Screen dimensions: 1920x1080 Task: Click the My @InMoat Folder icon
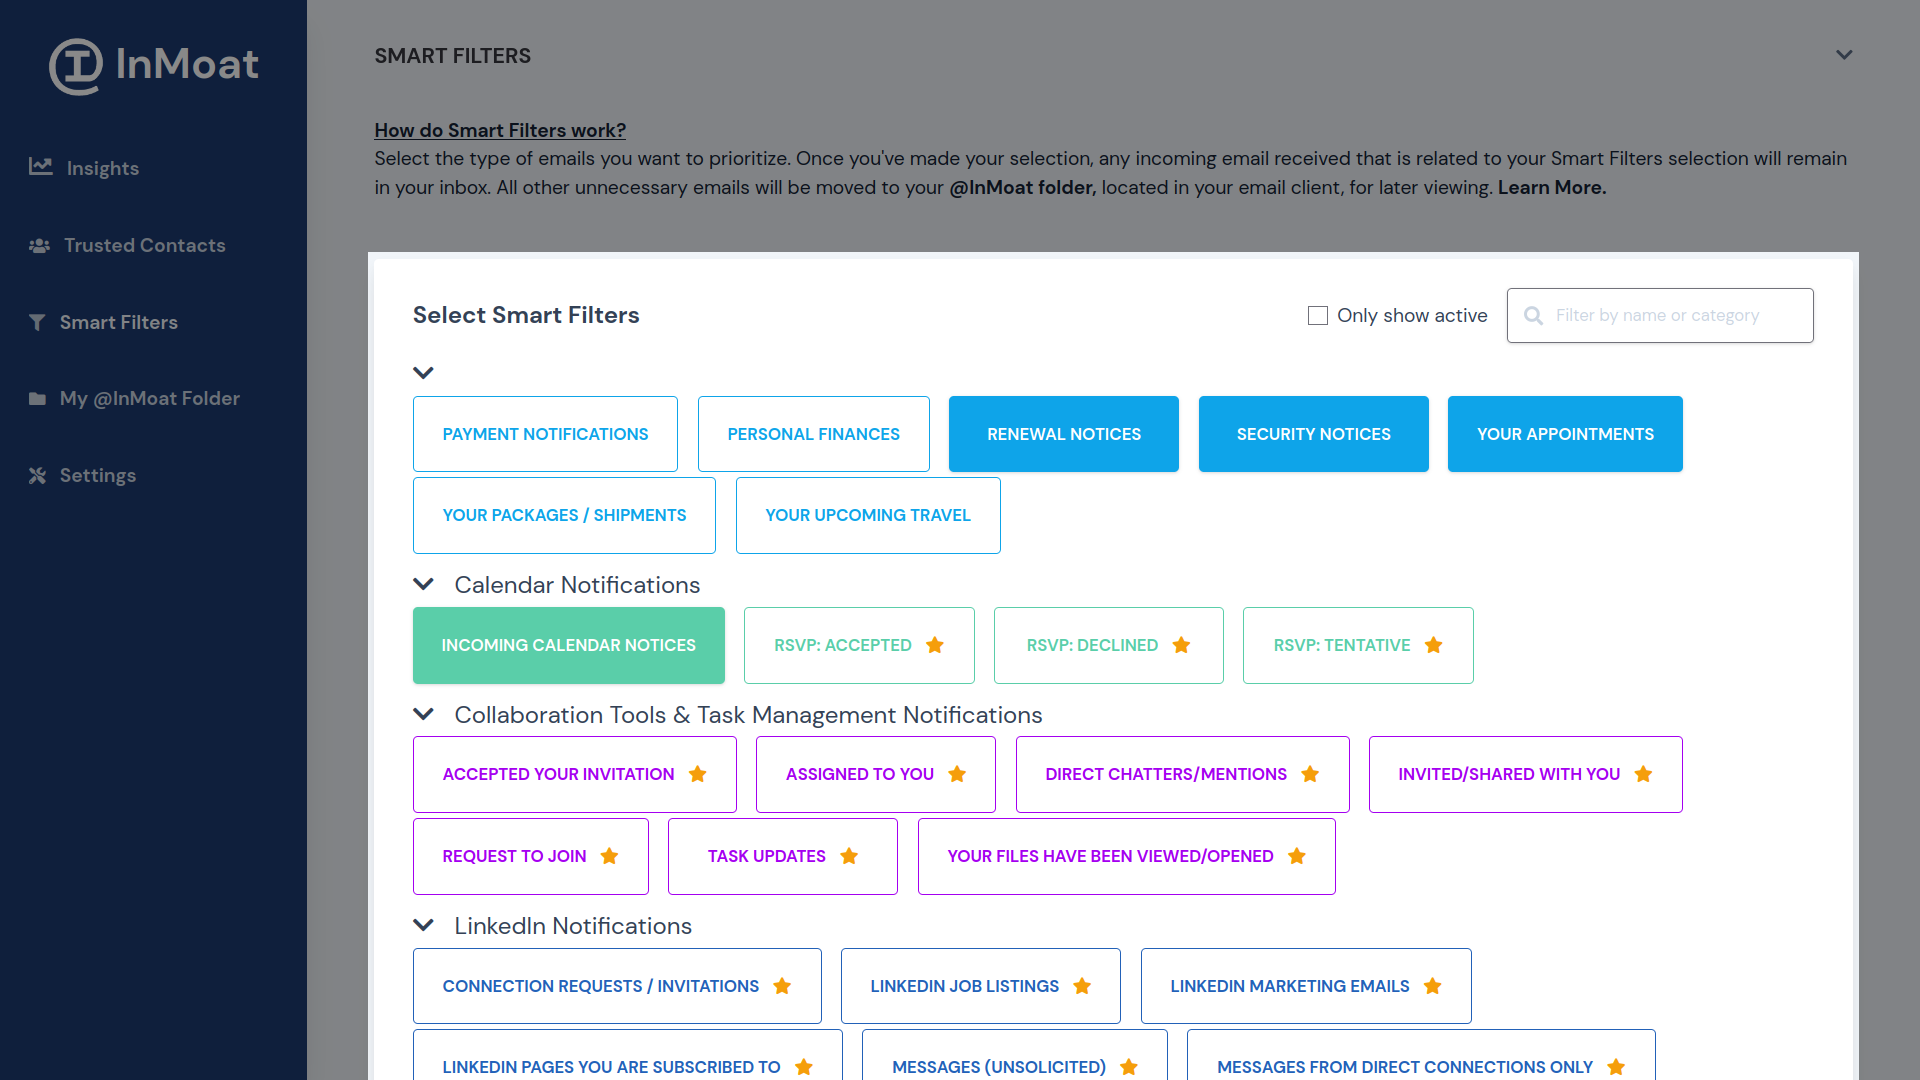(x=37, y=398)
